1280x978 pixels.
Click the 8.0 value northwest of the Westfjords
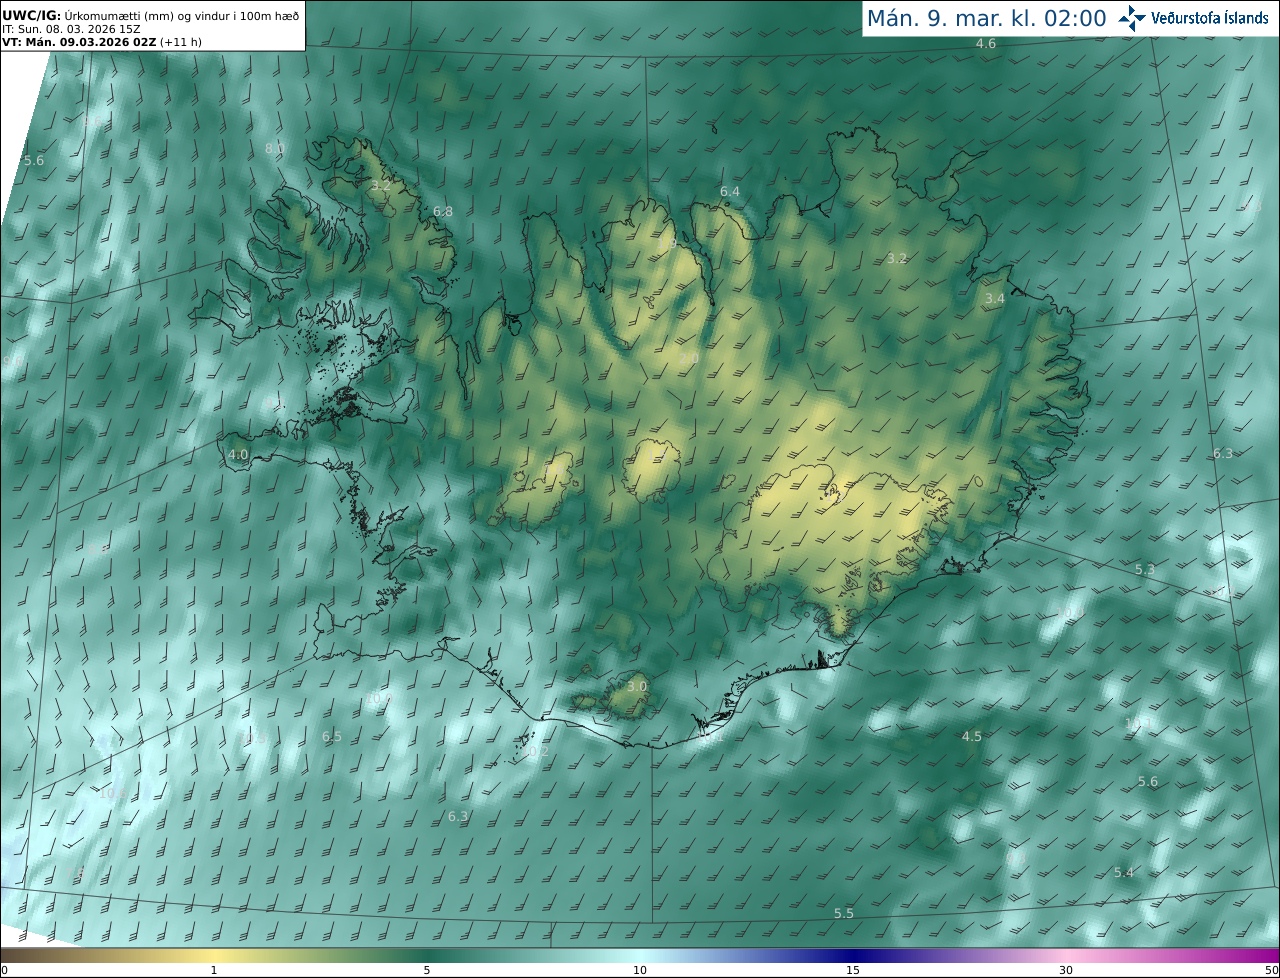(274, 149)
